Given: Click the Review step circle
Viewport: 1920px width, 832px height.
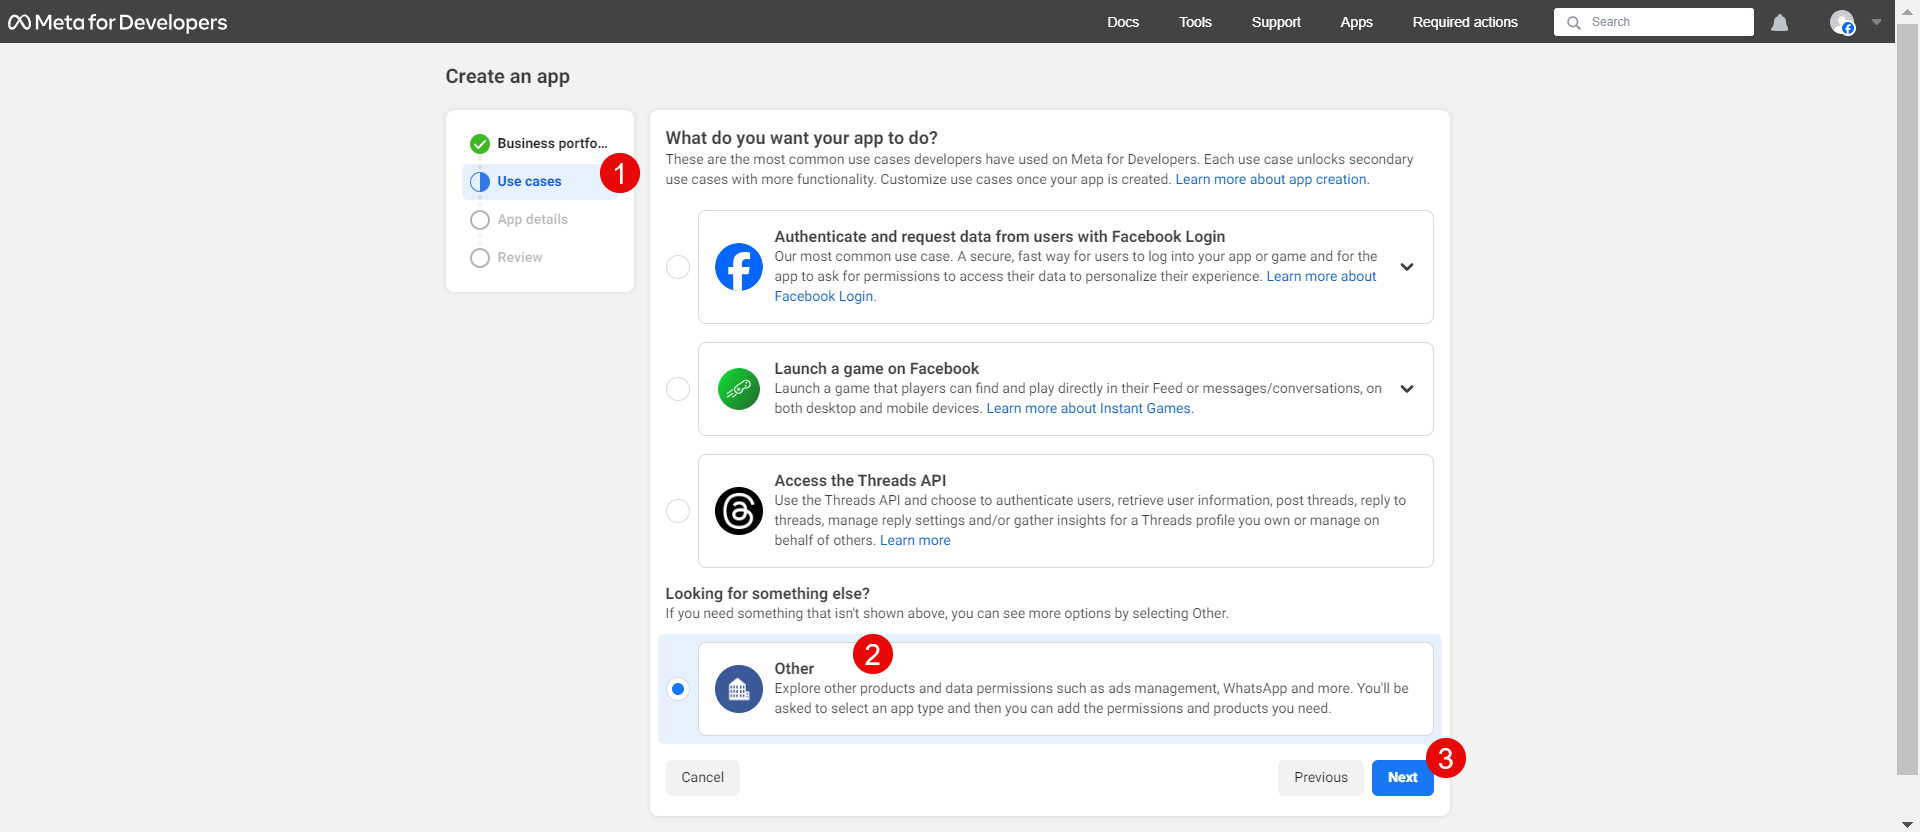Looking at the screenshot, I should point(480,258).
